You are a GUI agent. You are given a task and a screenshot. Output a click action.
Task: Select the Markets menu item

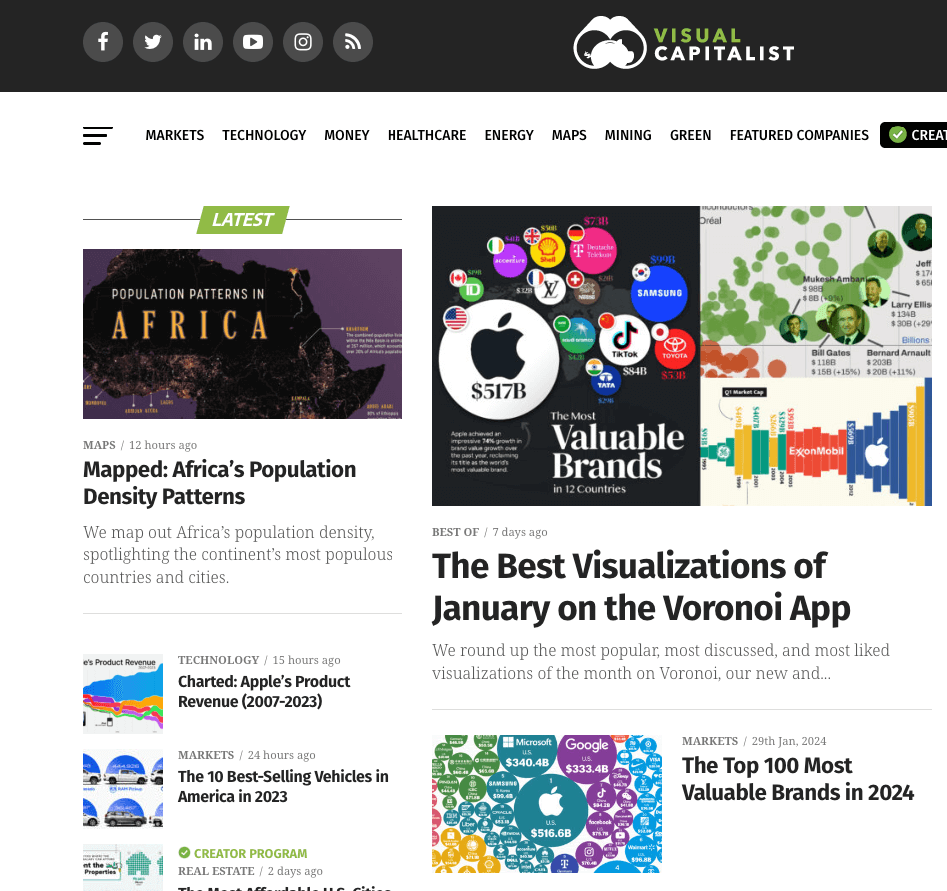174,135
